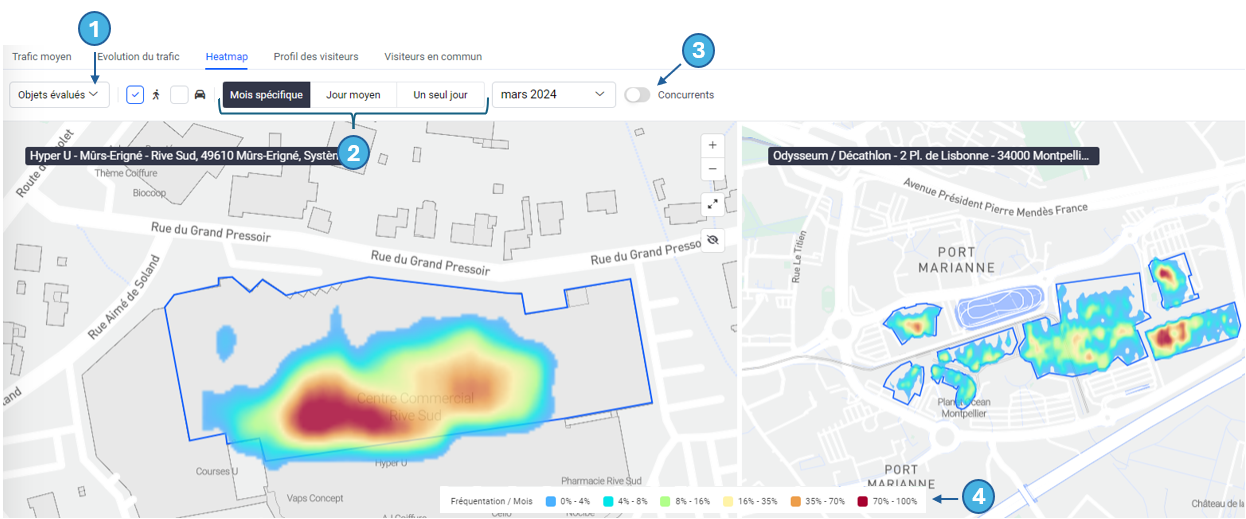Switch to the Trafic moyen tab

coord(42,57)
